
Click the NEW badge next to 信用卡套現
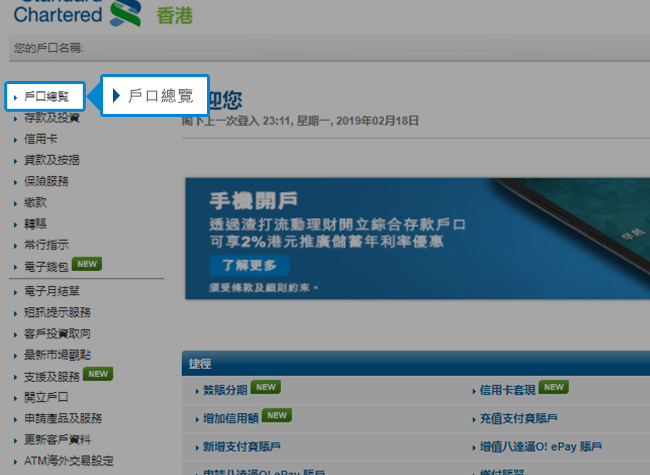click(554, 387)
